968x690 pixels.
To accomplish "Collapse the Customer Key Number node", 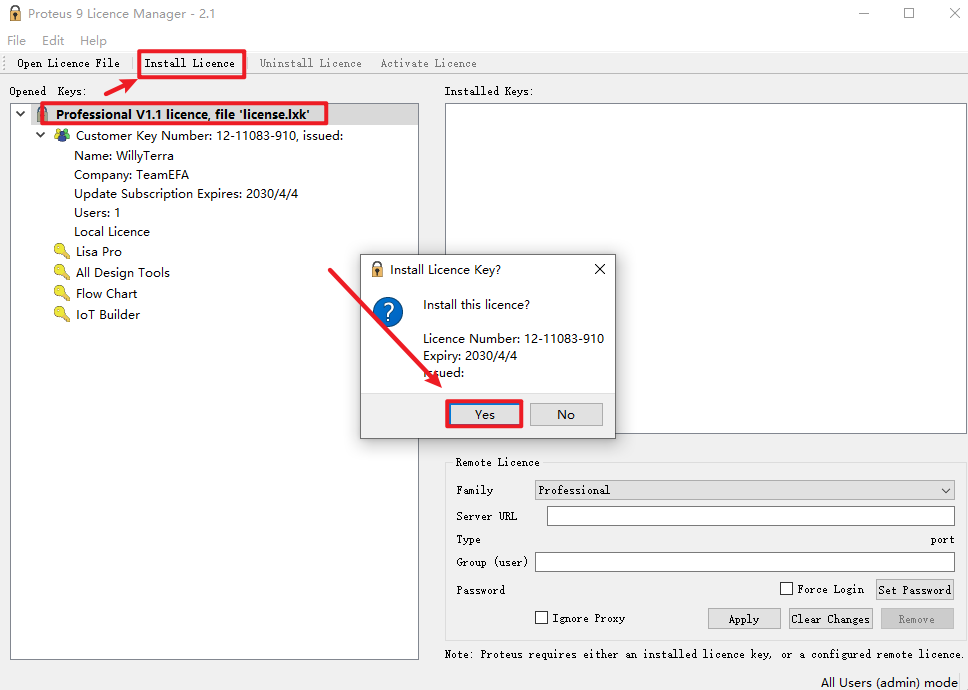I will 40,135.
